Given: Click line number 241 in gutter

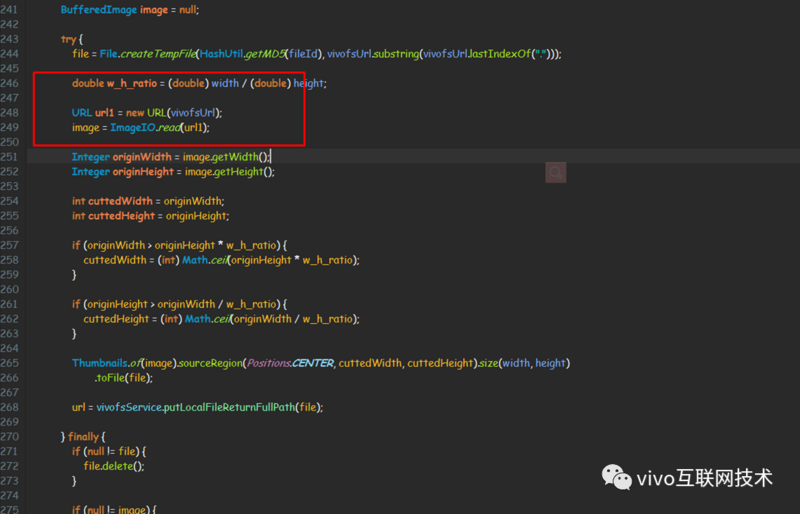Looking at the screenshot, I should (9, 10).
